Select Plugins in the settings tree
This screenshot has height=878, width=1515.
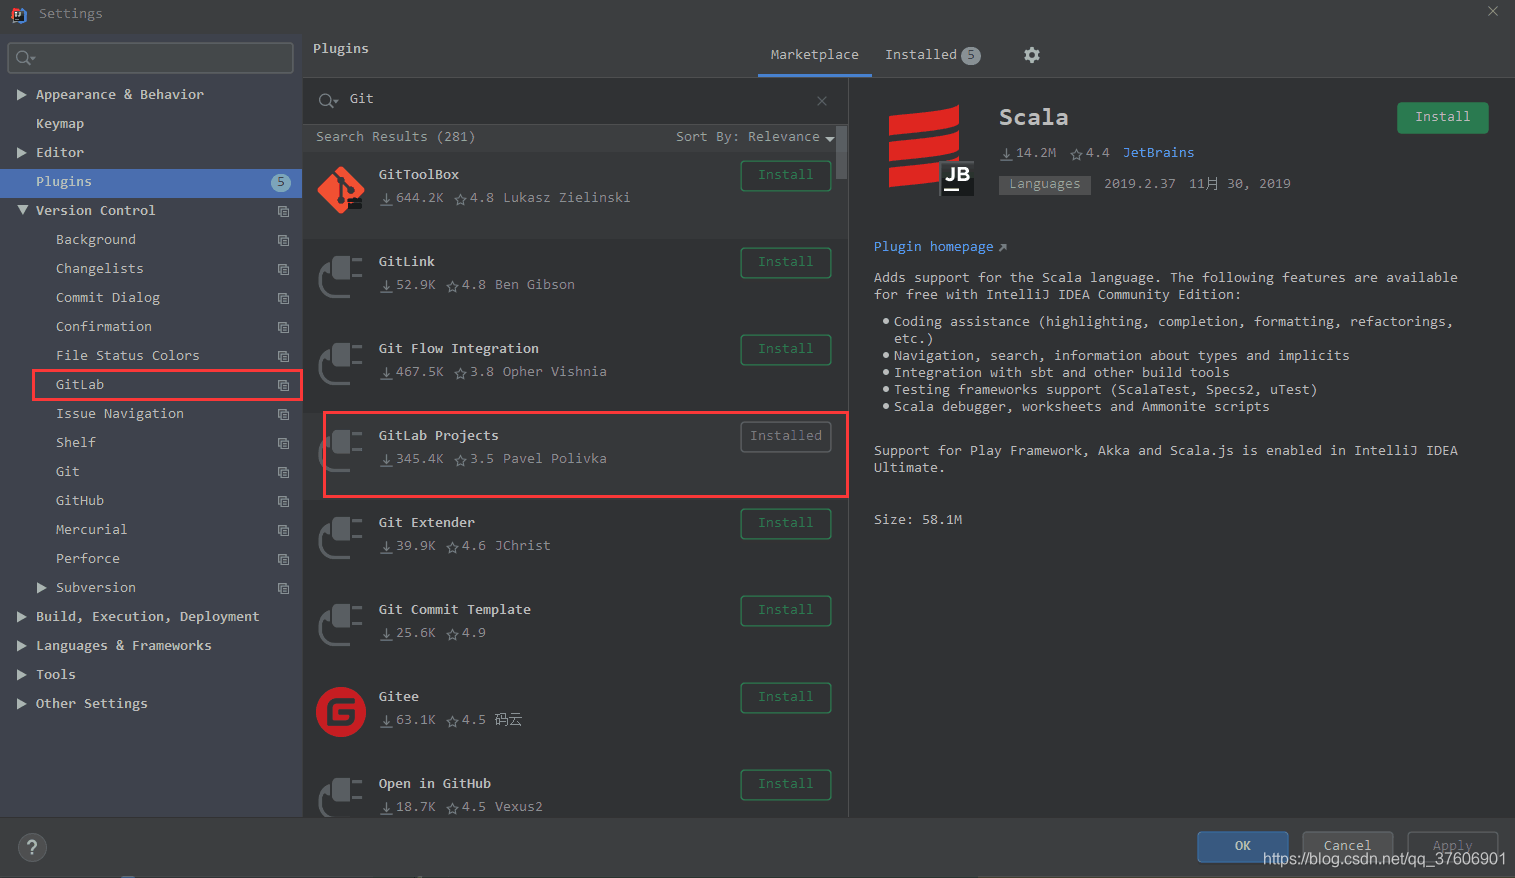151,182
